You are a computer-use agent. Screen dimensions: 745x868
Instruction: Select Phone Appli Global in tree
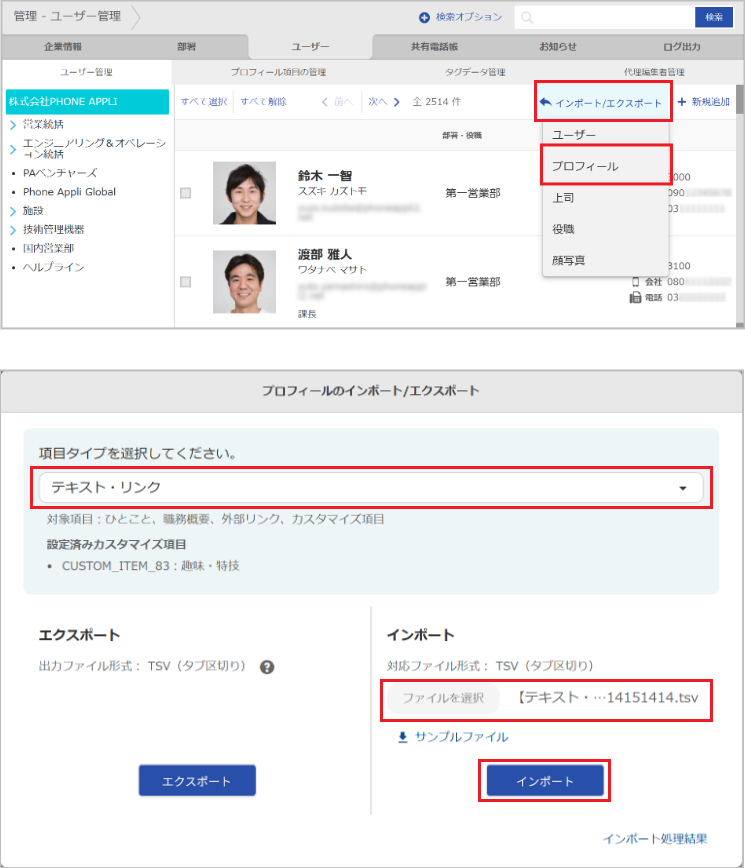69,192
